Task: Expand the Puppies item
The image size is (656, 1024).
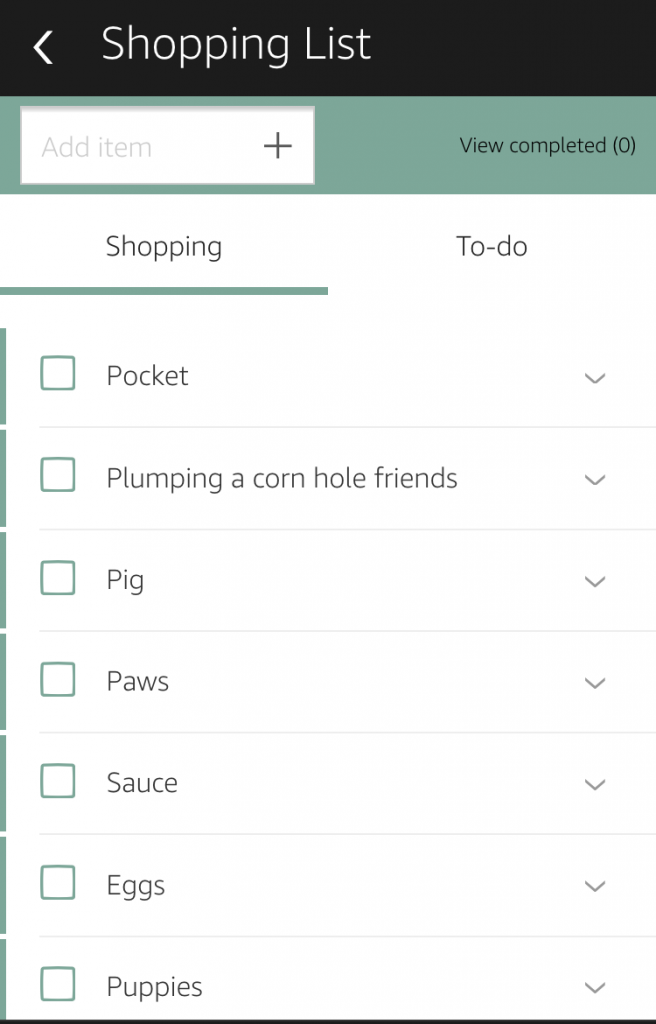Action: coord(595,989)
